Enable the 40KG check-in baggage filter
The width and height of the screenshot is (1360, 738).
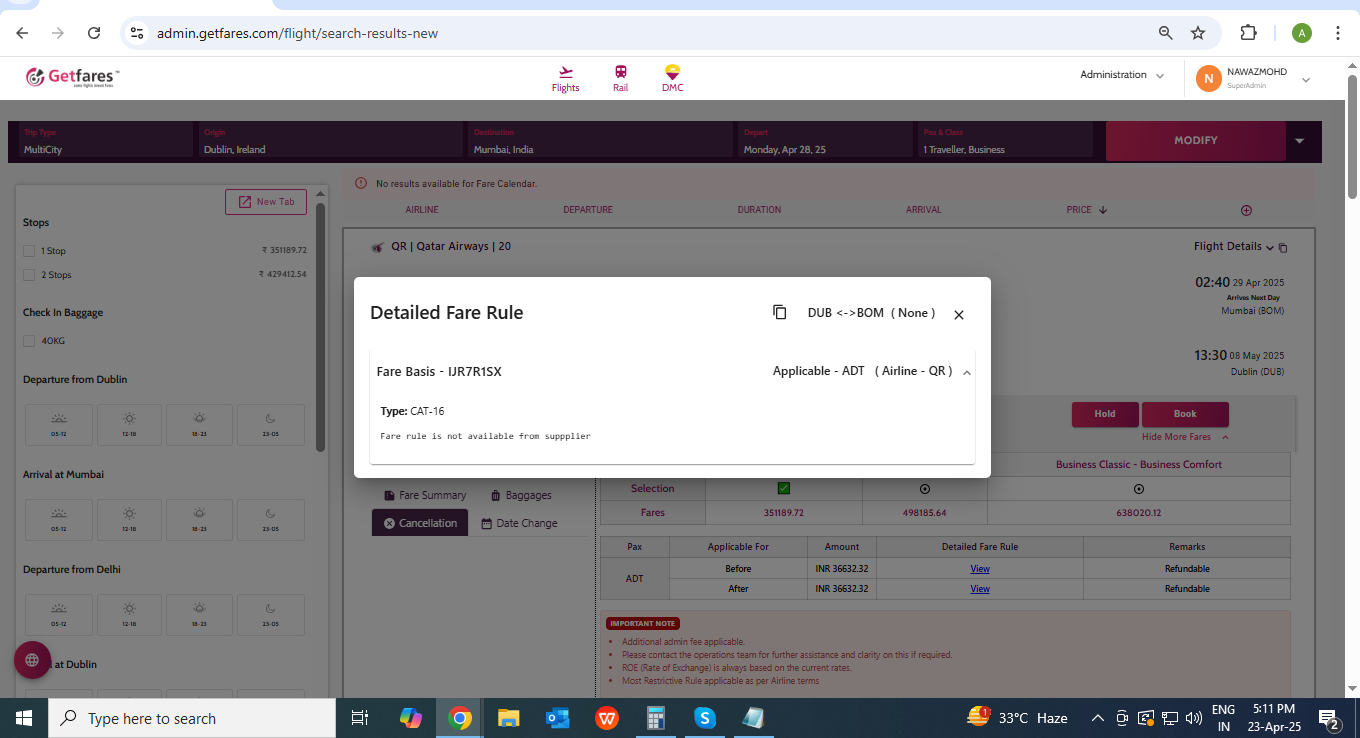pos(30,341)
